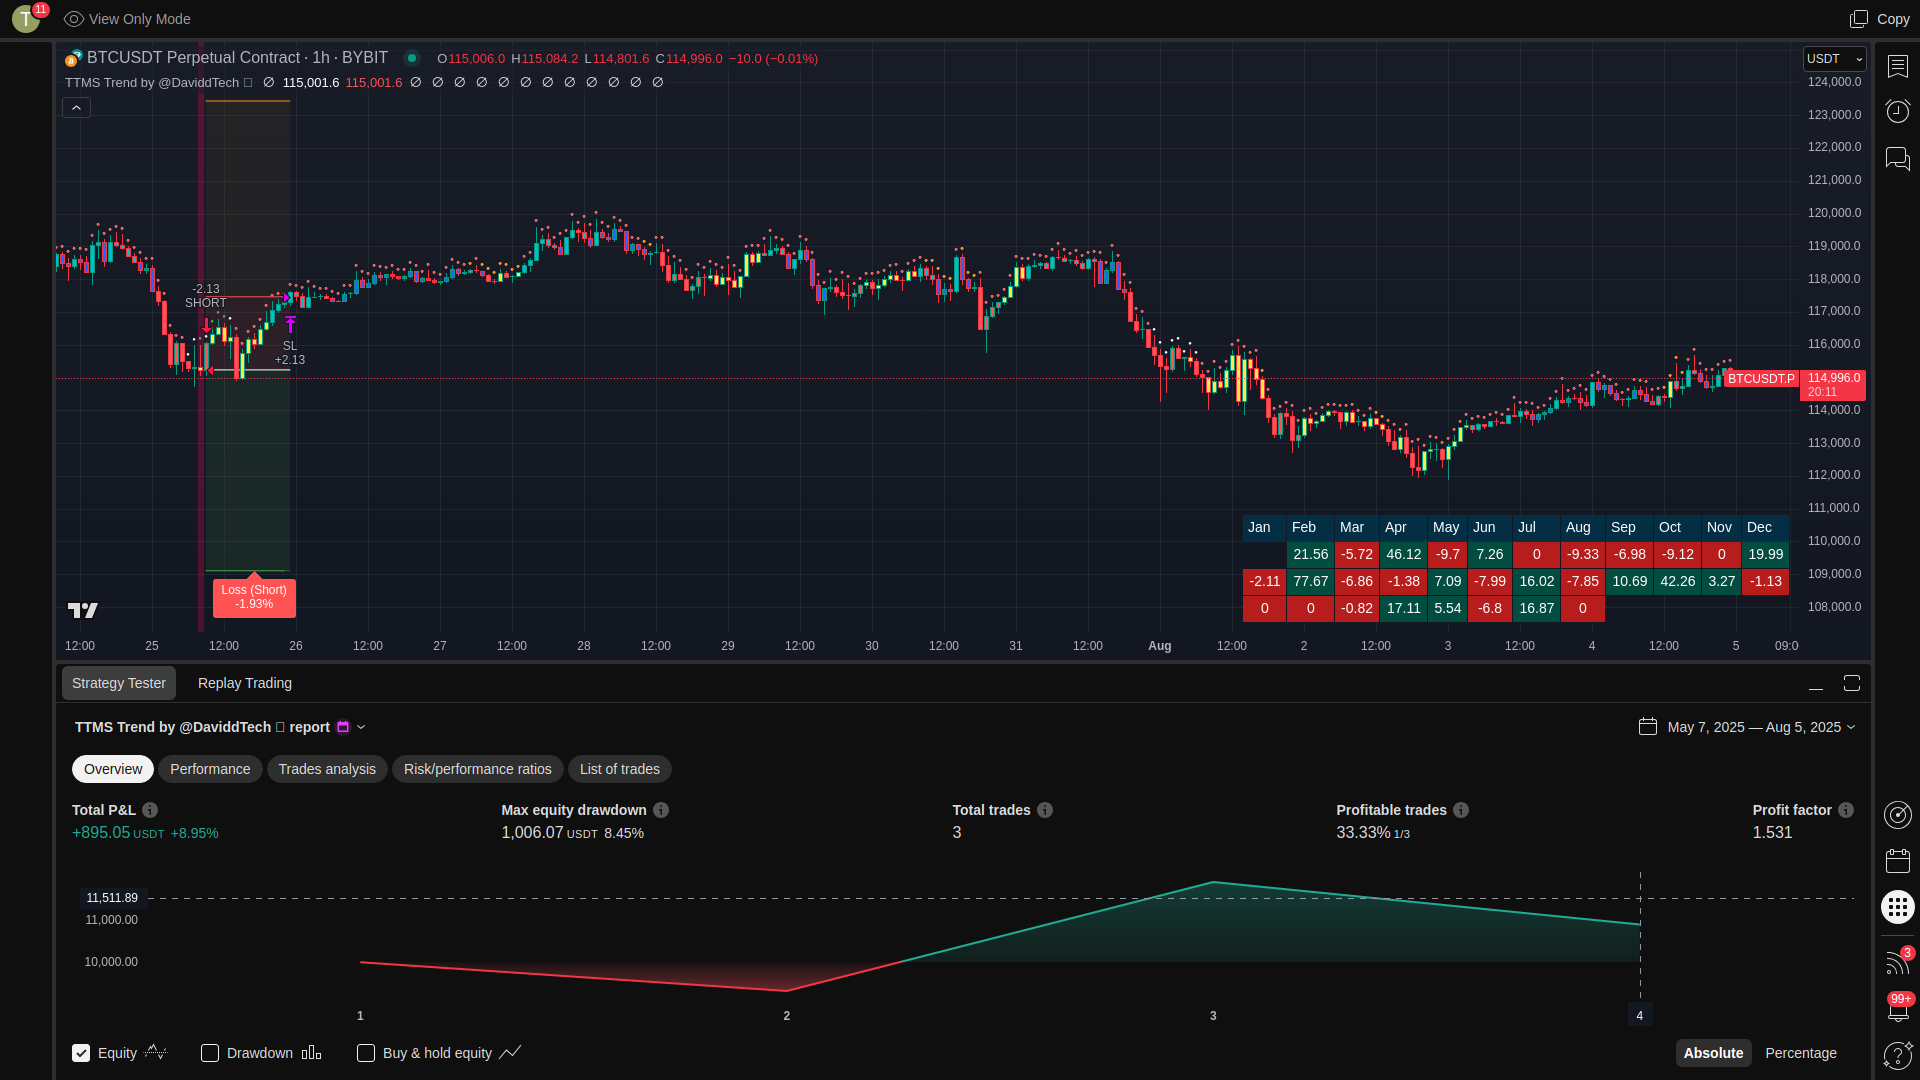Toggle the Equity checkbox
Image resolution: width=1920 pixels, height=1080 pixels.
tap(81, 1053)
